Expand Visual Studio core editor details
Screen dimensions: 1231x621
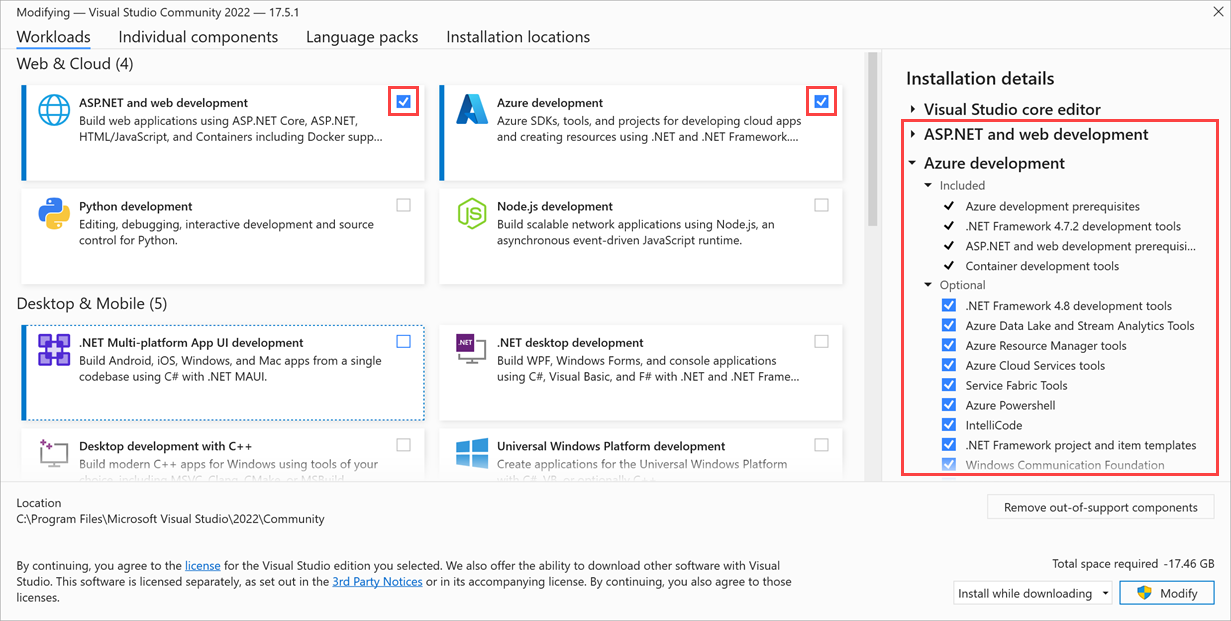912,110
